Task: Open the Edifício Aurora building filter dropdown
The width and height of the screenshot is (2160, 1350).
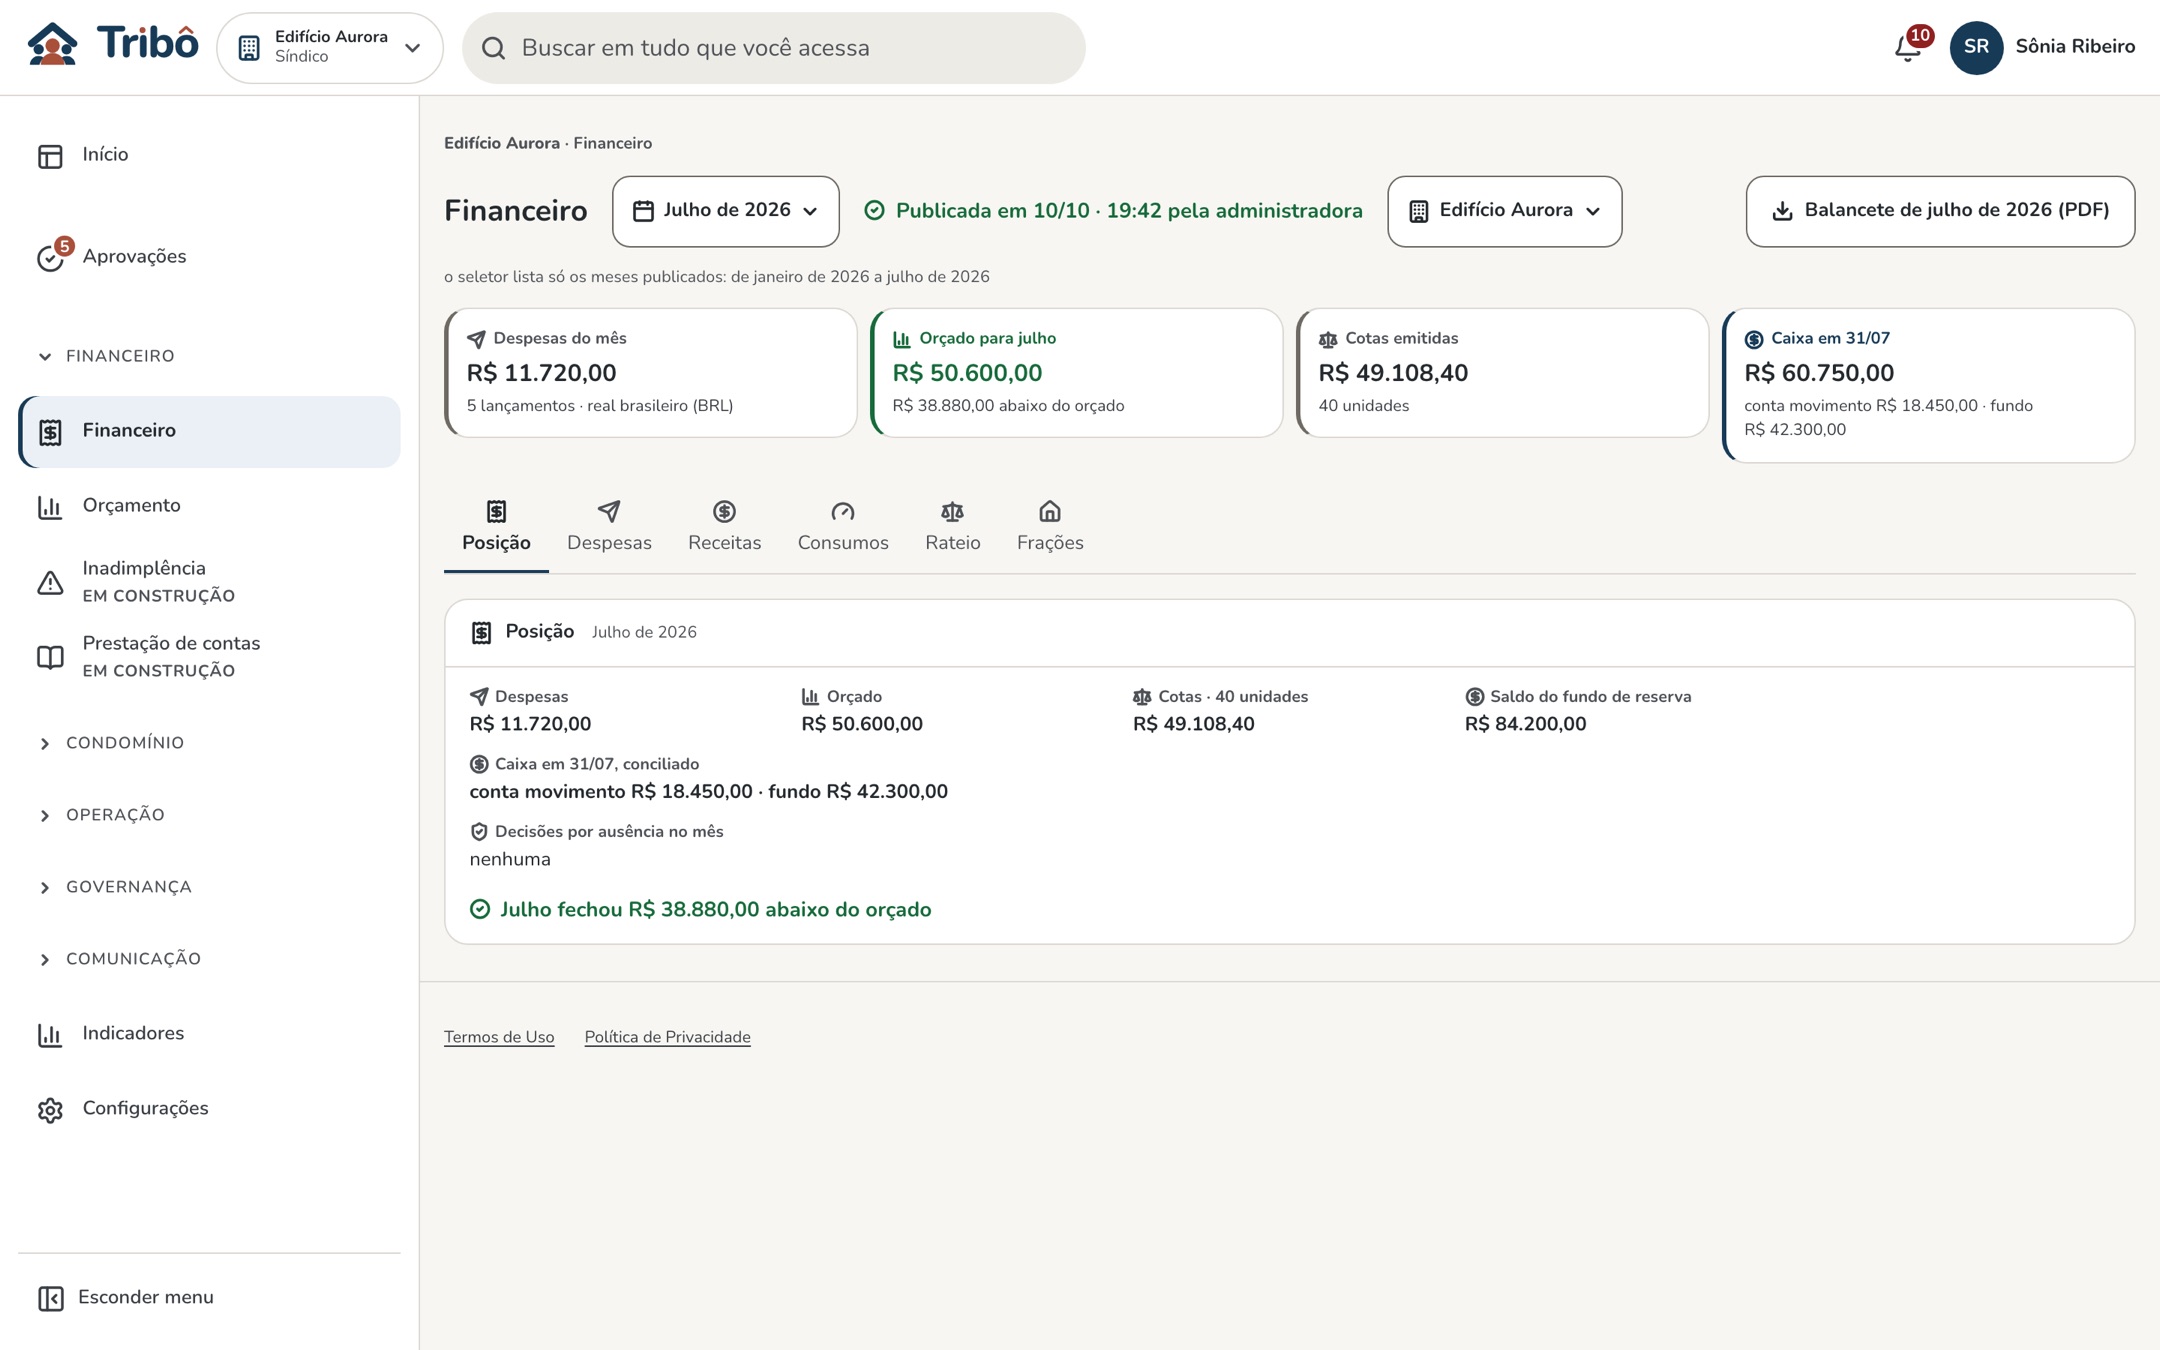Action: click(1504, 211)
